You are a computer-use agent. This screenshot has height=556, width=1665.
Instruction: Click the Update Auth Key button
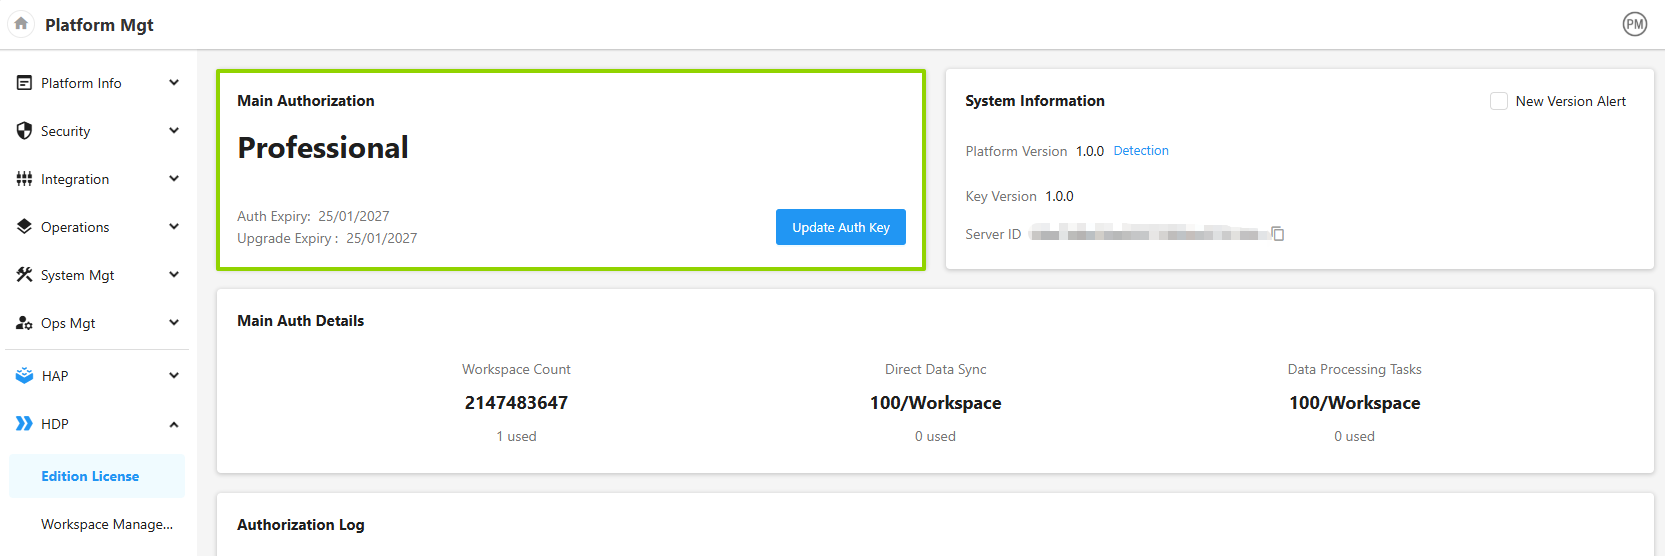(840, 227)
